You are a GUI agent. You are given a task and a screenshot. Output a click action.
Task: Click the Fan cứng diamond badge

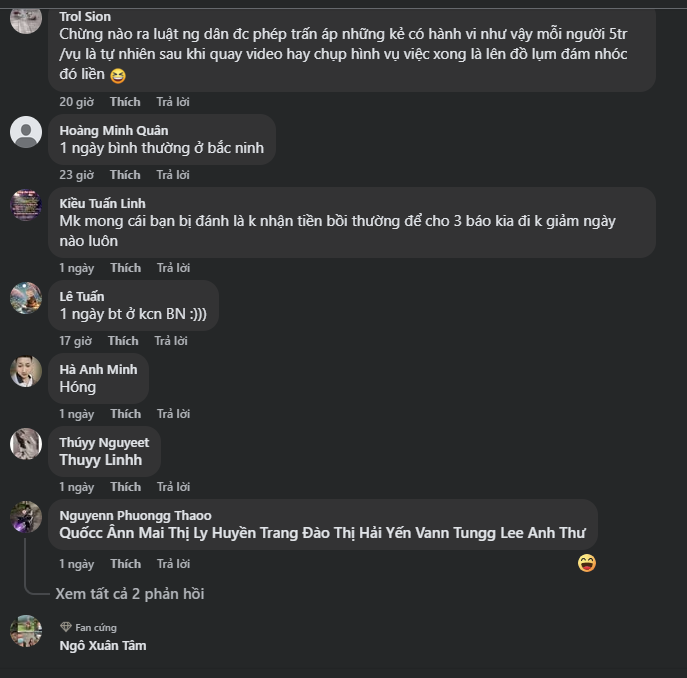pyautogui.click(x=66, y=627)
